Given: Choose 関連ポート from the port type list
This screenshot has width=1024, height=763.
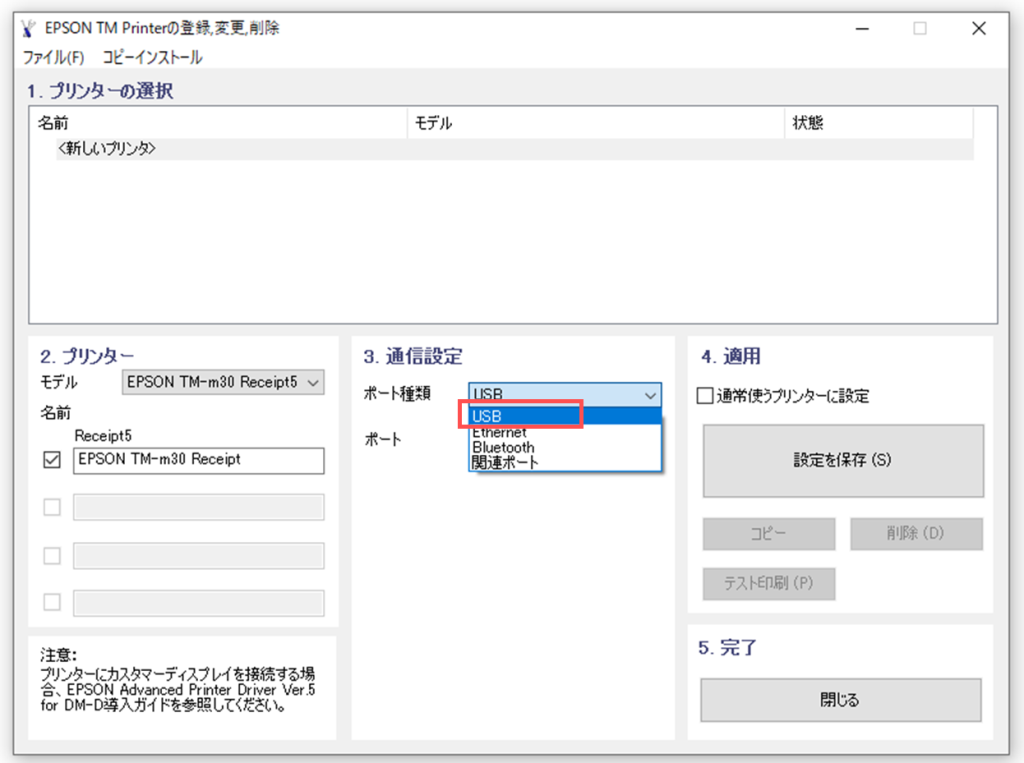Looking at the screenshot, I should [566, 463].
